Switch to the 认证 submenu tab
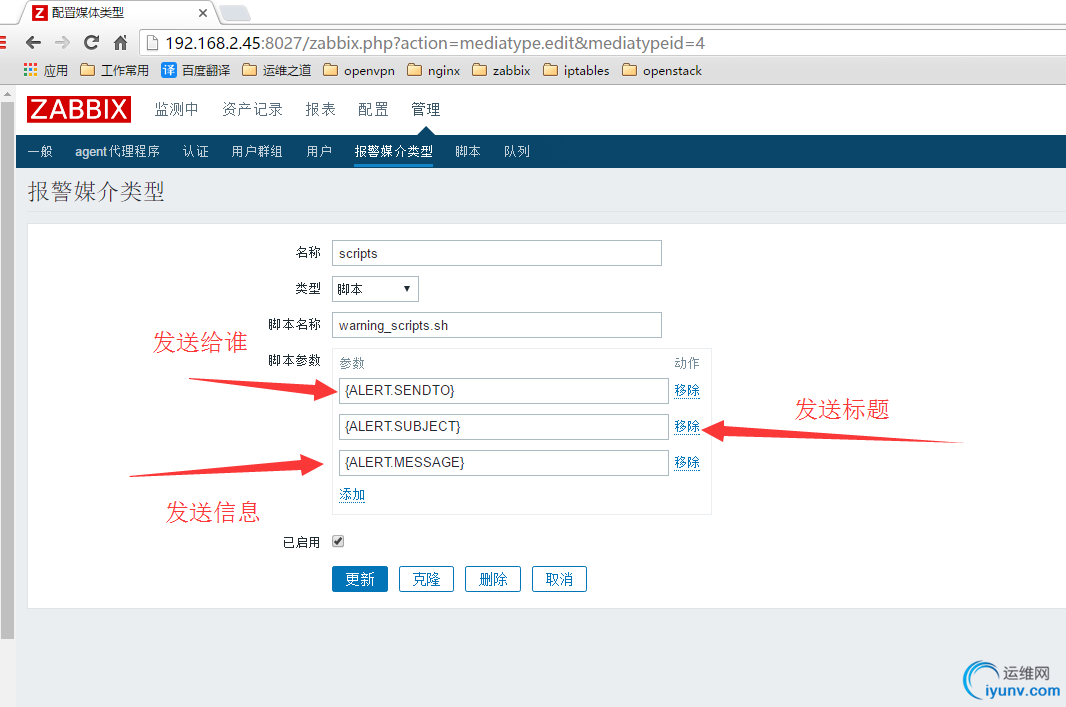The image size is (1066, 707). coord(196,151)
